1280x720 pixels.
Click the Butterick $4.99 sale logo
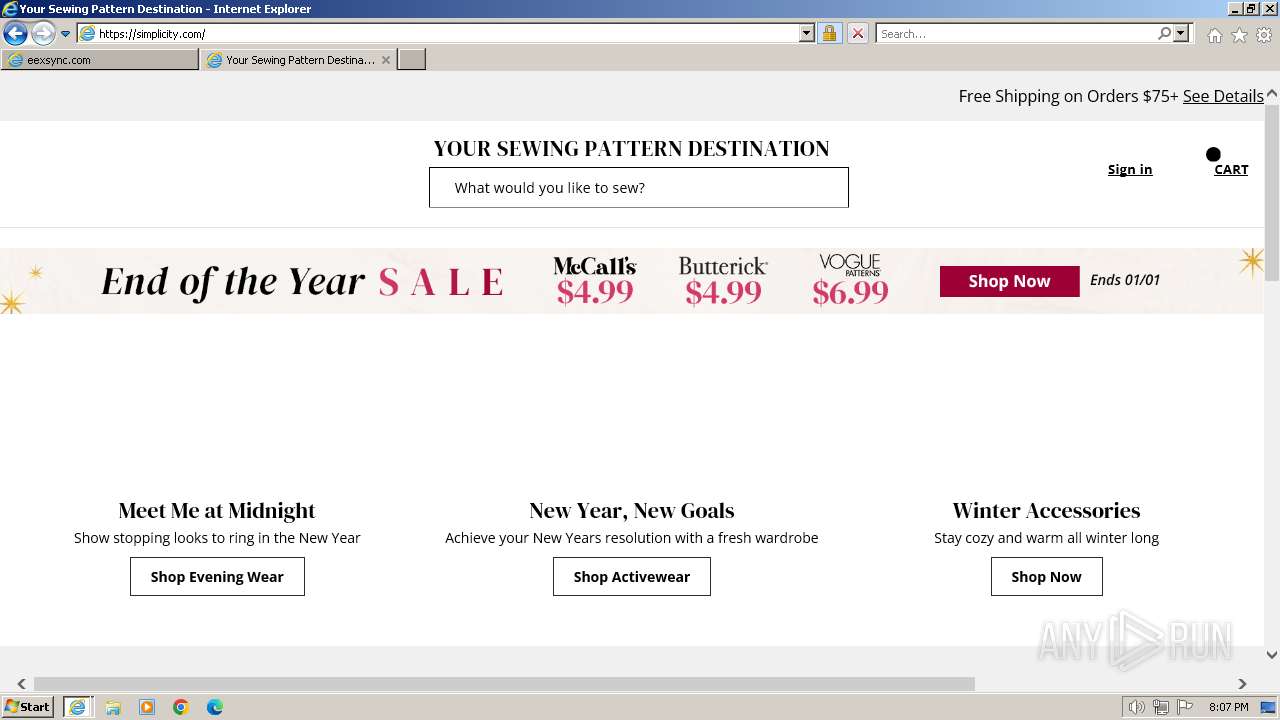(x=723, y=280)
